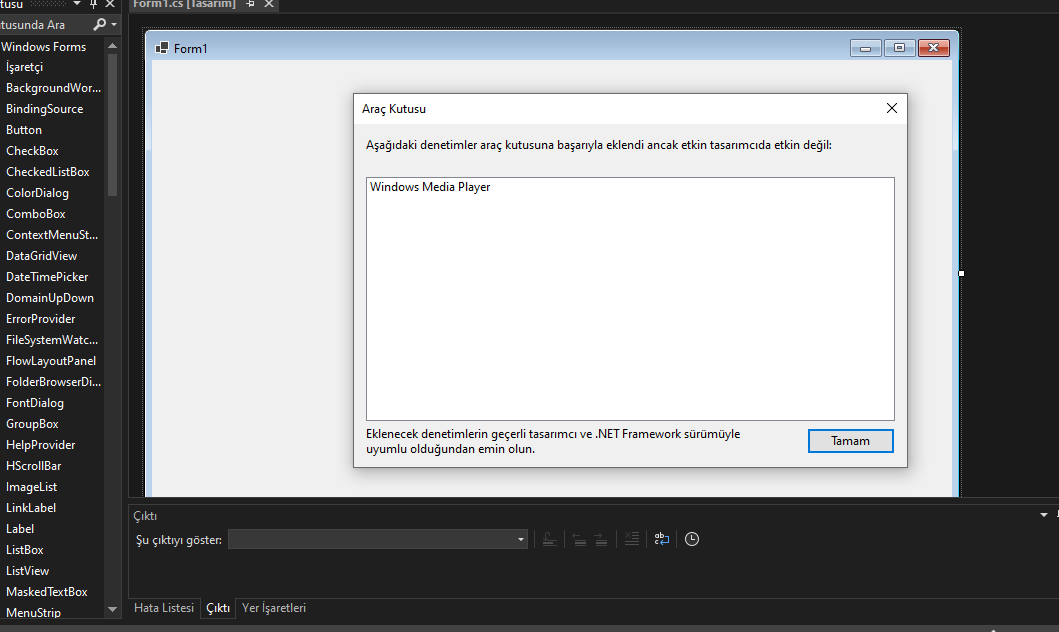Select ImageList in toolbox
This screenshot has height=632, width=1059.
pos(31,486)
